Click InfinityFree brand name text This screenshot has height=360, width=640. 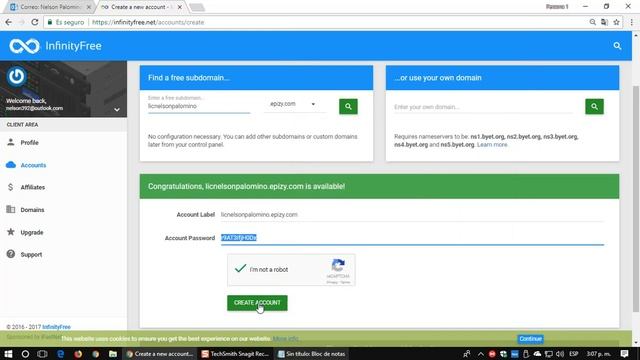click(73, 46)
